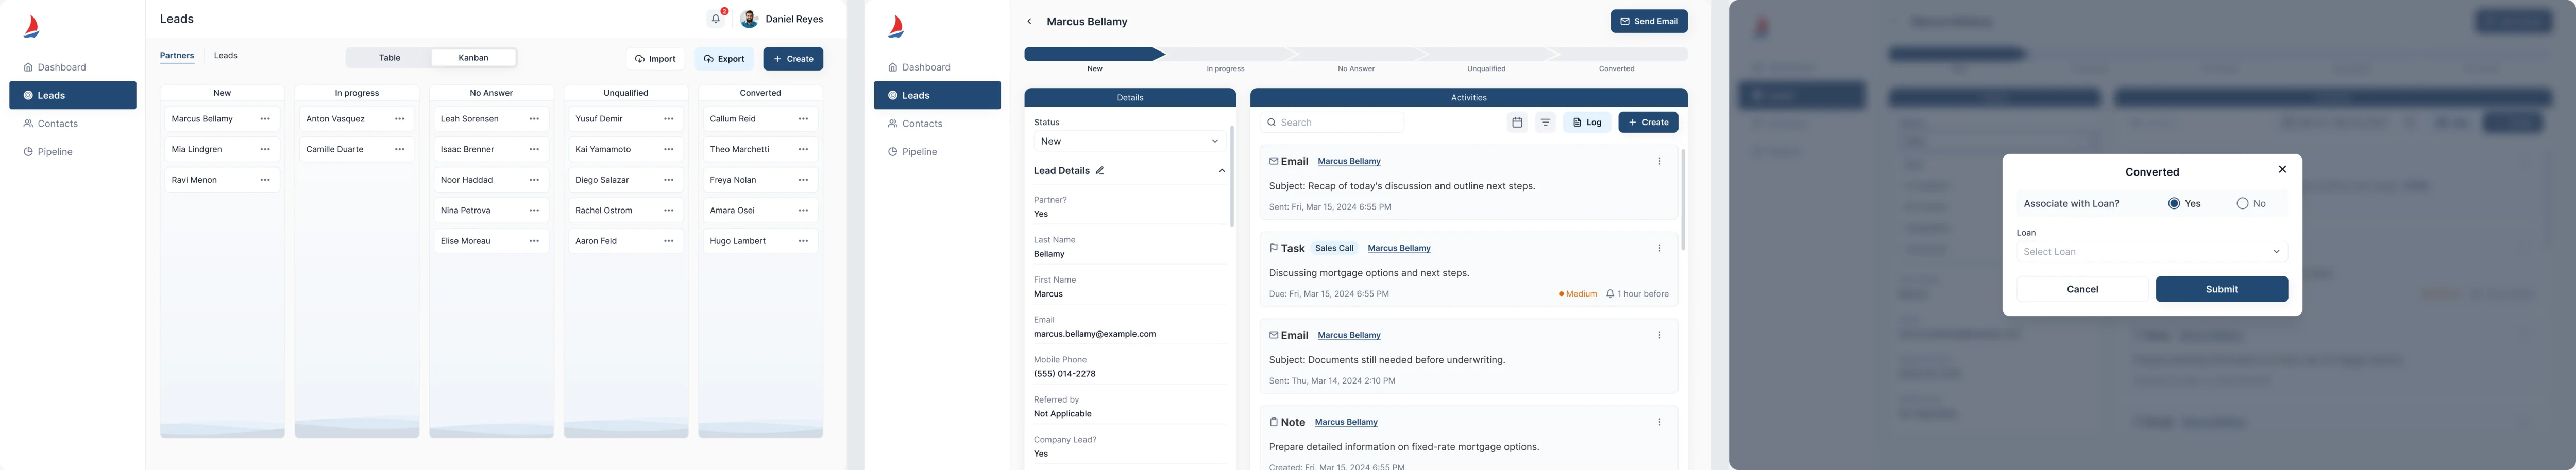
Task: Select Yes for Associate with Loan
Action: 2174,203
